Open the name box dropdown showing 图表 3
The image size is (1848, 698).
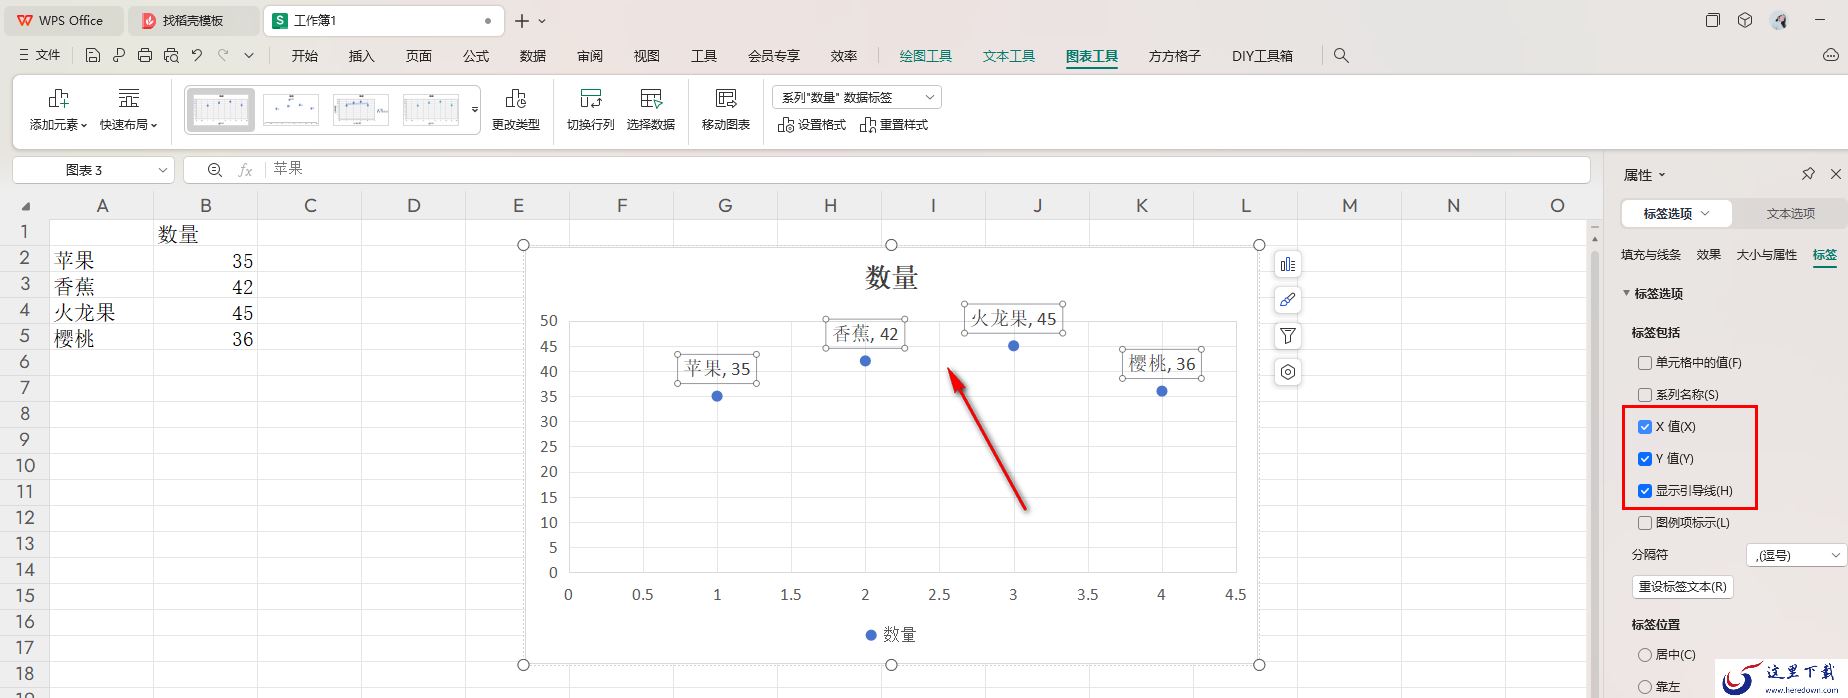click(163, 170)
